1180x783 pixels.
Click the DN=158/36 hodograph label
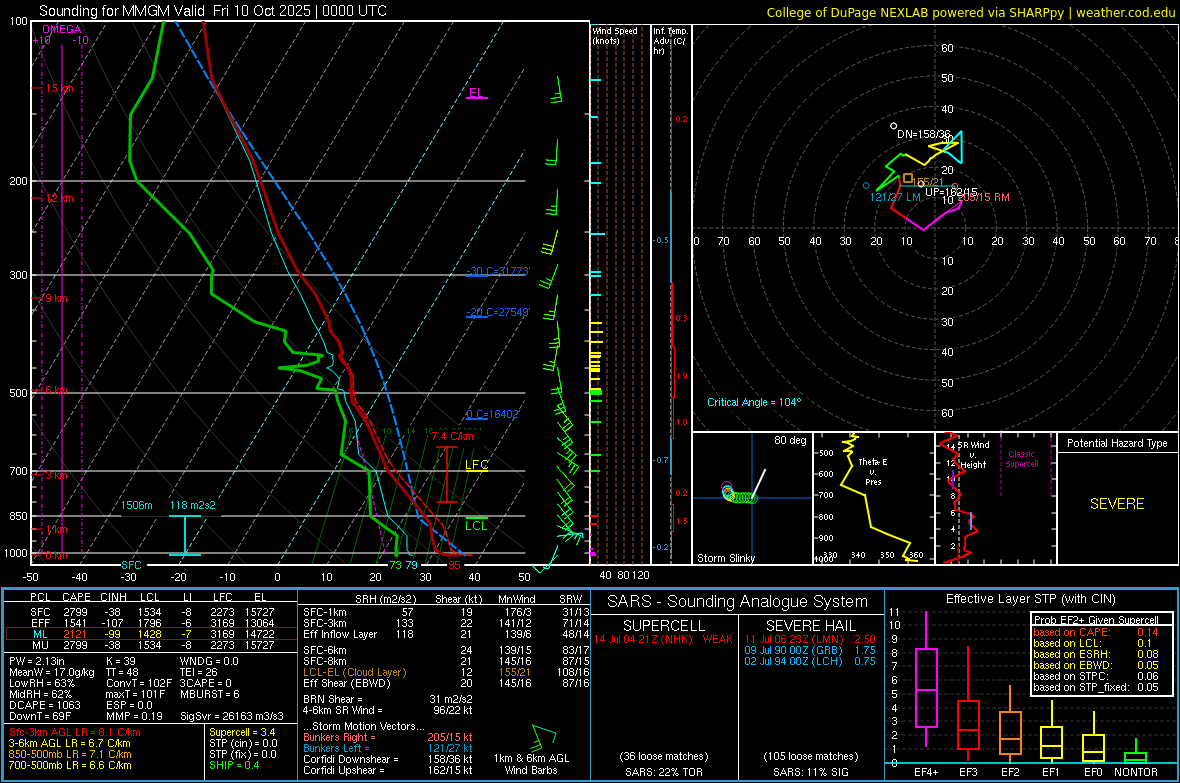pos(923,134)
